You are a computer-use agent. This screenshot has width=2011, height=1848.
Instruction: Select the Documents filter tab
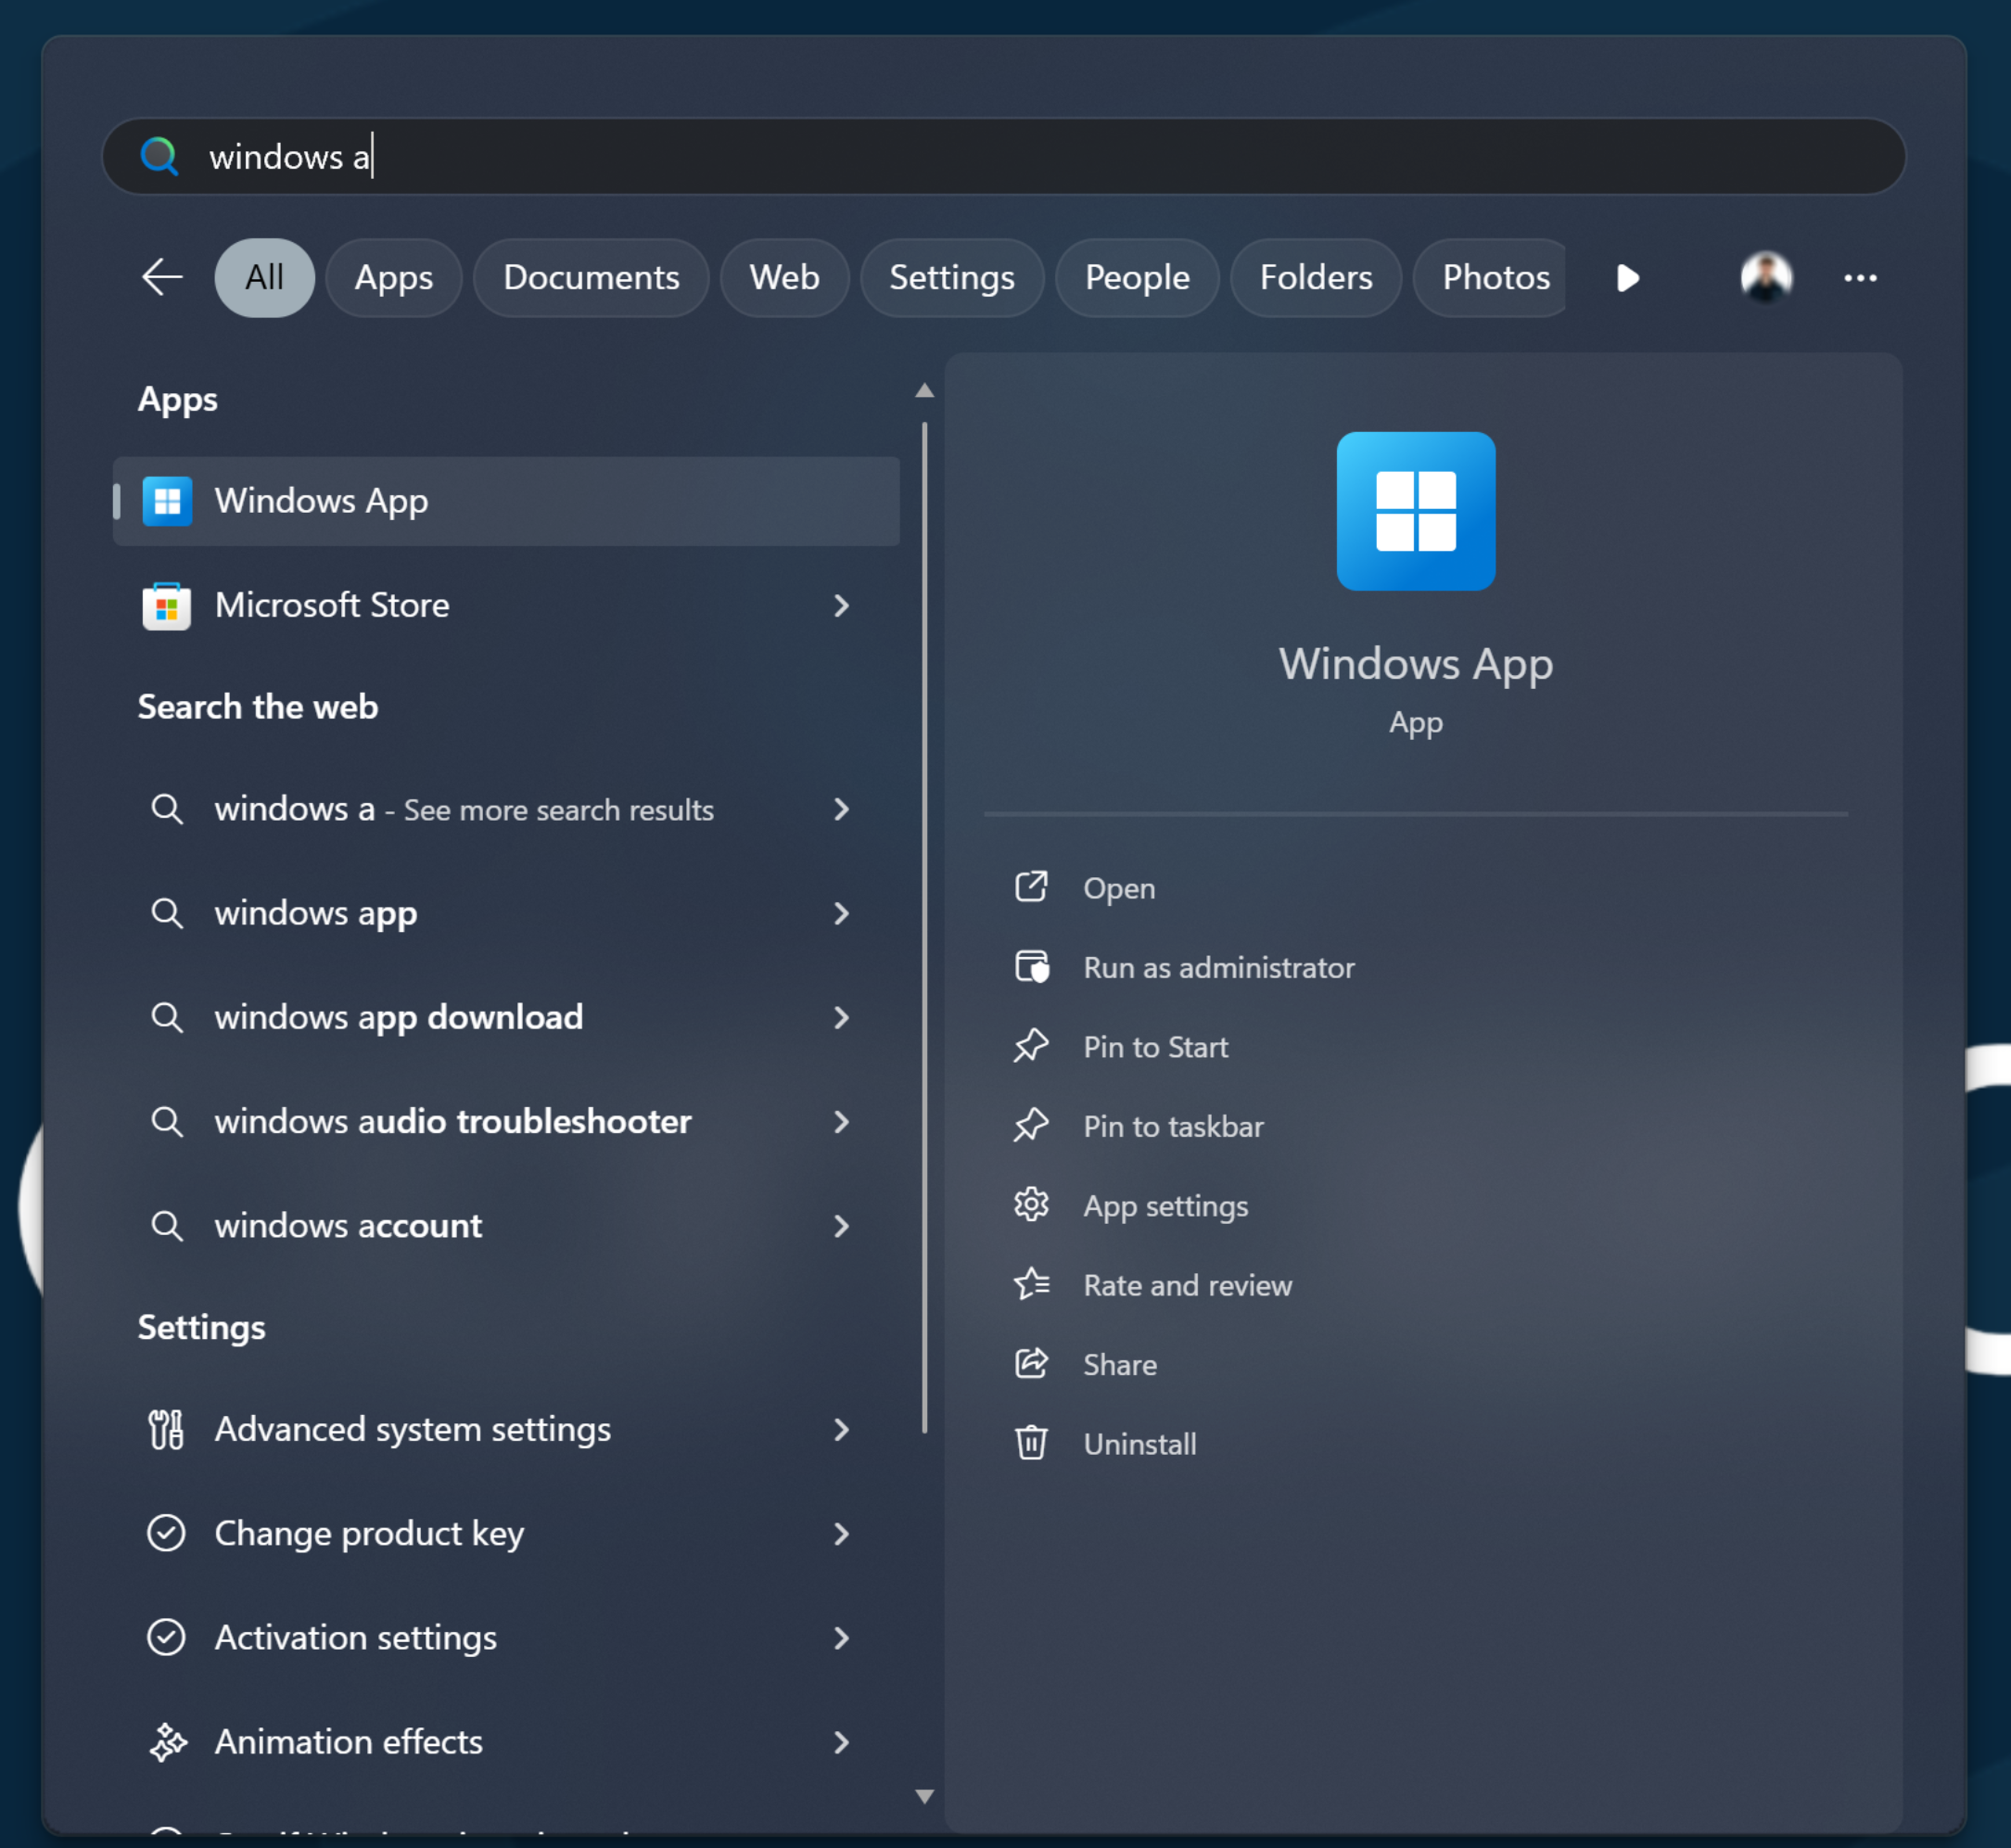pyautogui.click(x=591, y=277)
